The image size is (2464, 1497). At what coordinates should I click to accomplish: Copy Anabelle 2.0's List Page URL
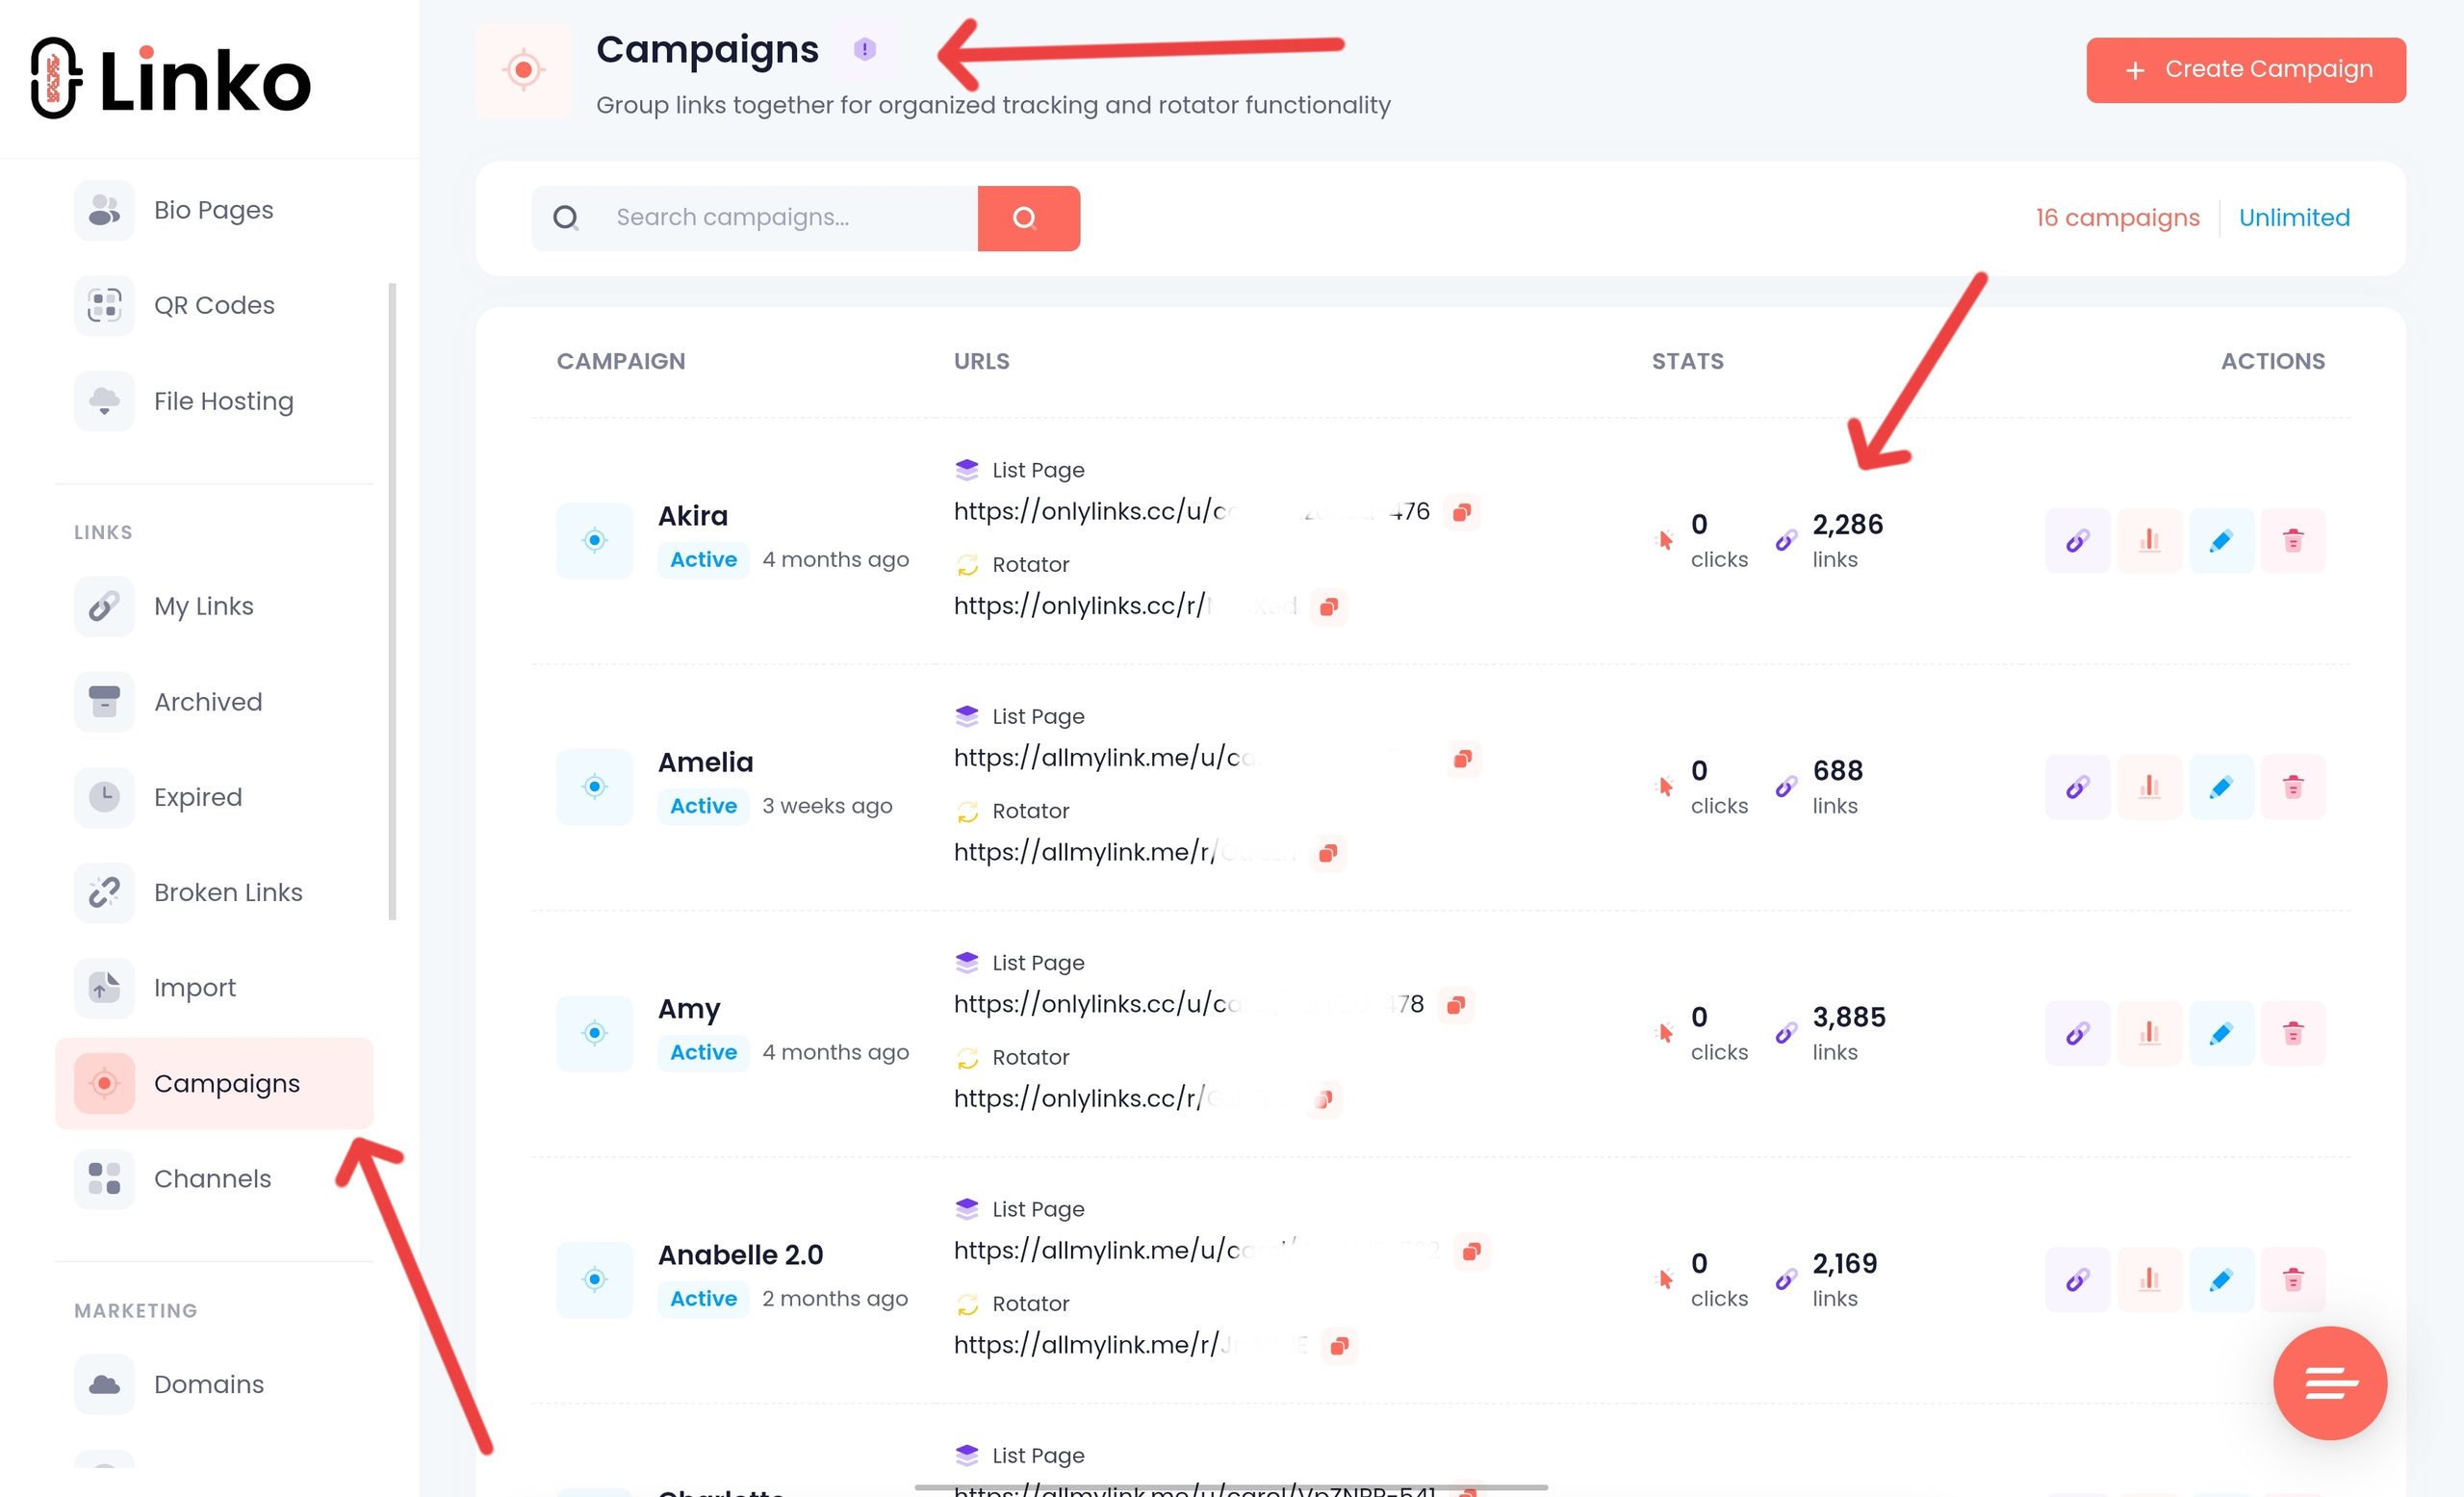[1471, 1252]
